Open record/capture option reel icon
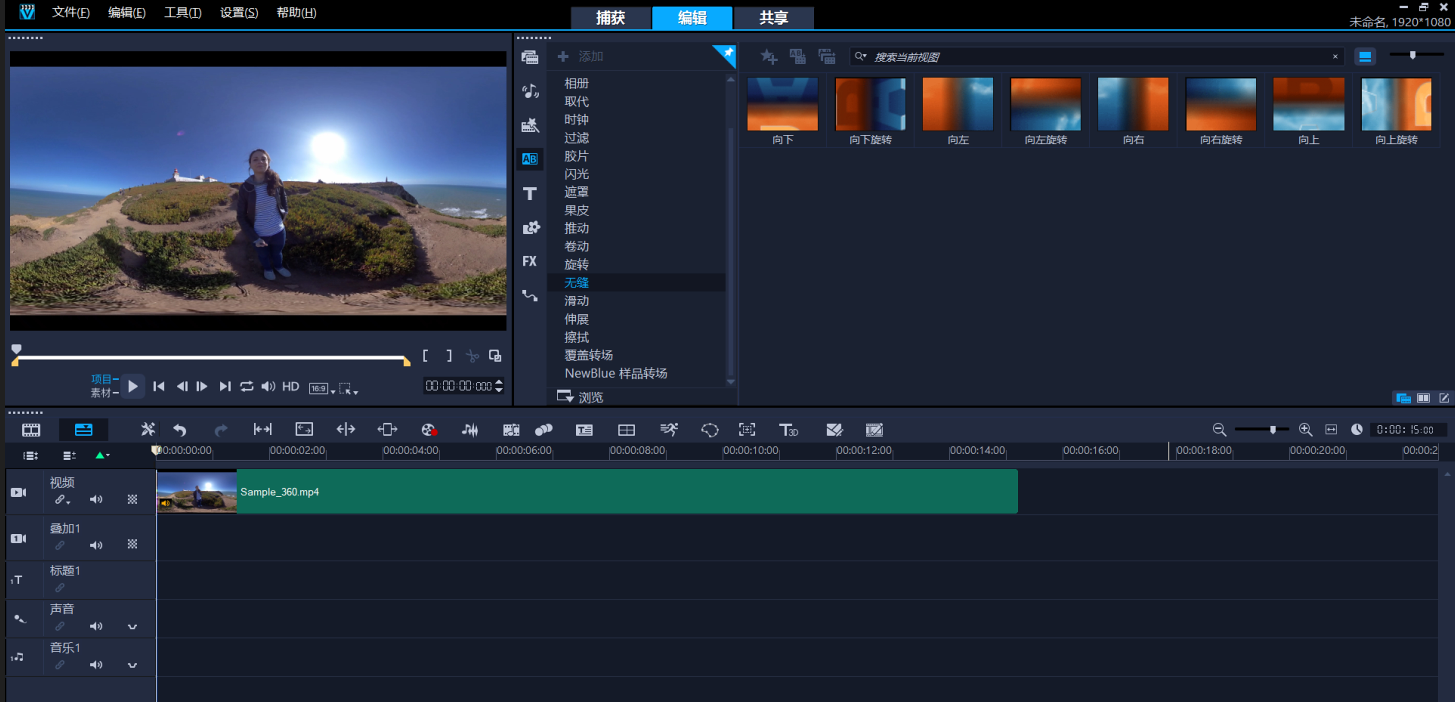The width and height of the screenshot is (1455, 702). pos(428,429)
